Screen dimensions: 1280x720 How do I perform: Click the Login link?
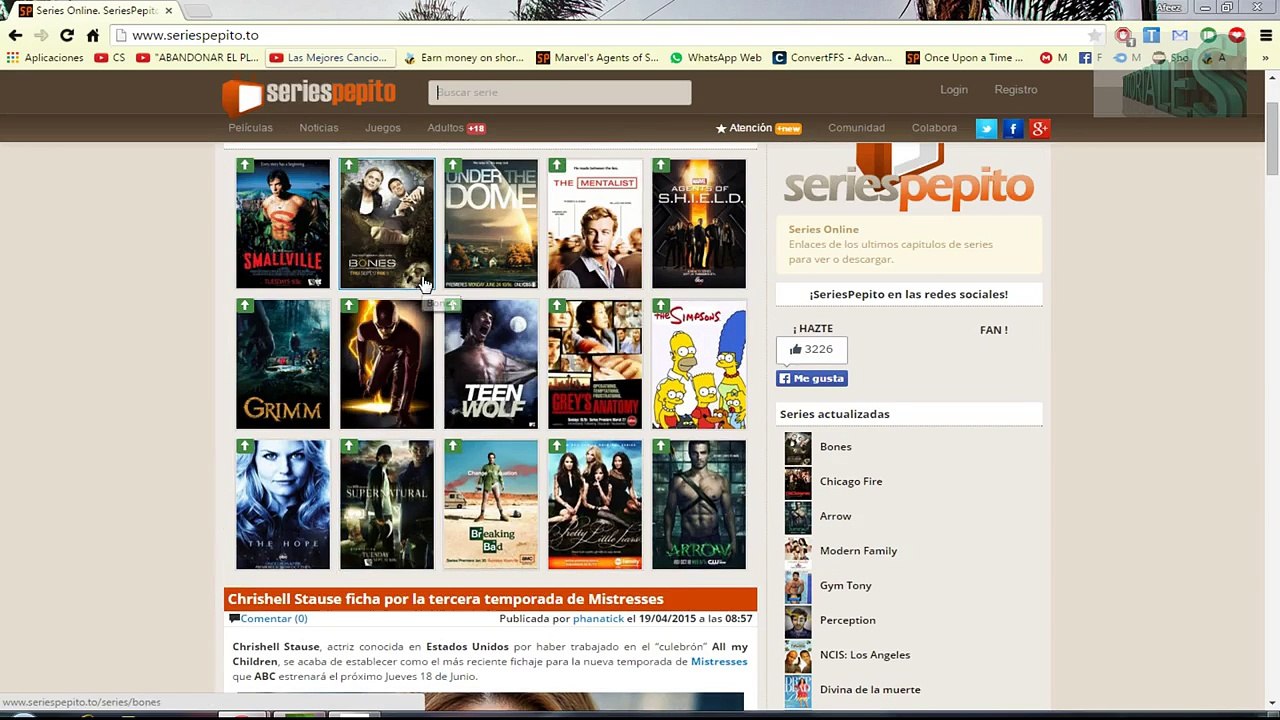pos(954,89)
